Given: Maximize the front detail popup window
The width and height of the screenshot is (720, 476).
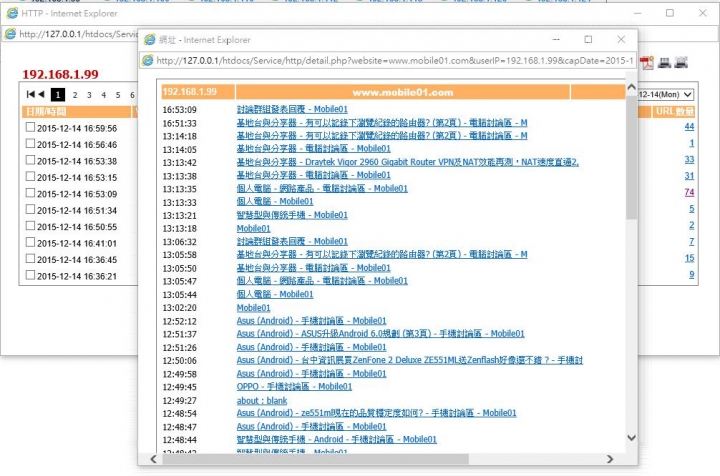Looking at the screenshot, I should [588, 39].
